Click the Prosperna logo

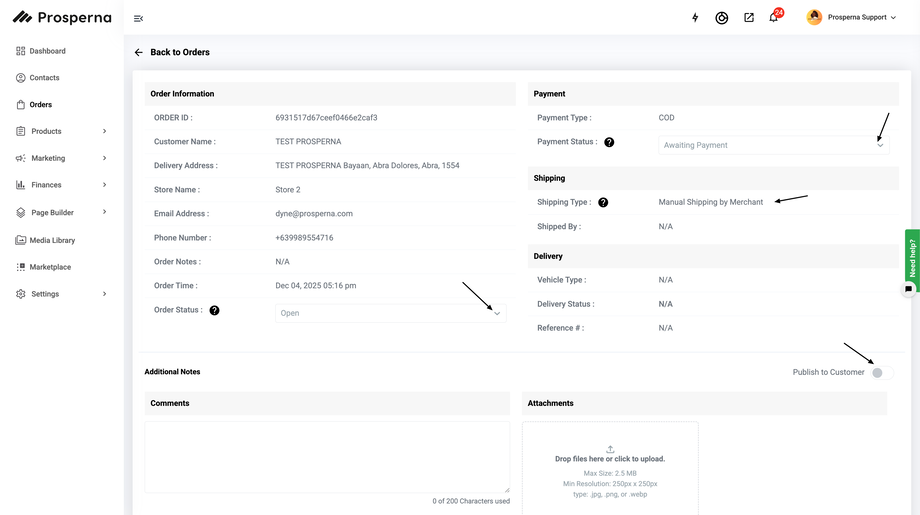(x=61, y=18)
